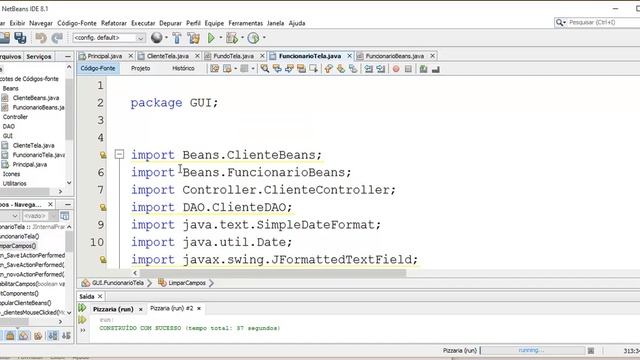Toggle the Código-Fonte source view button
Viewport: 640px width, 360px height.
pyautogui.click(x=98, y=68)
